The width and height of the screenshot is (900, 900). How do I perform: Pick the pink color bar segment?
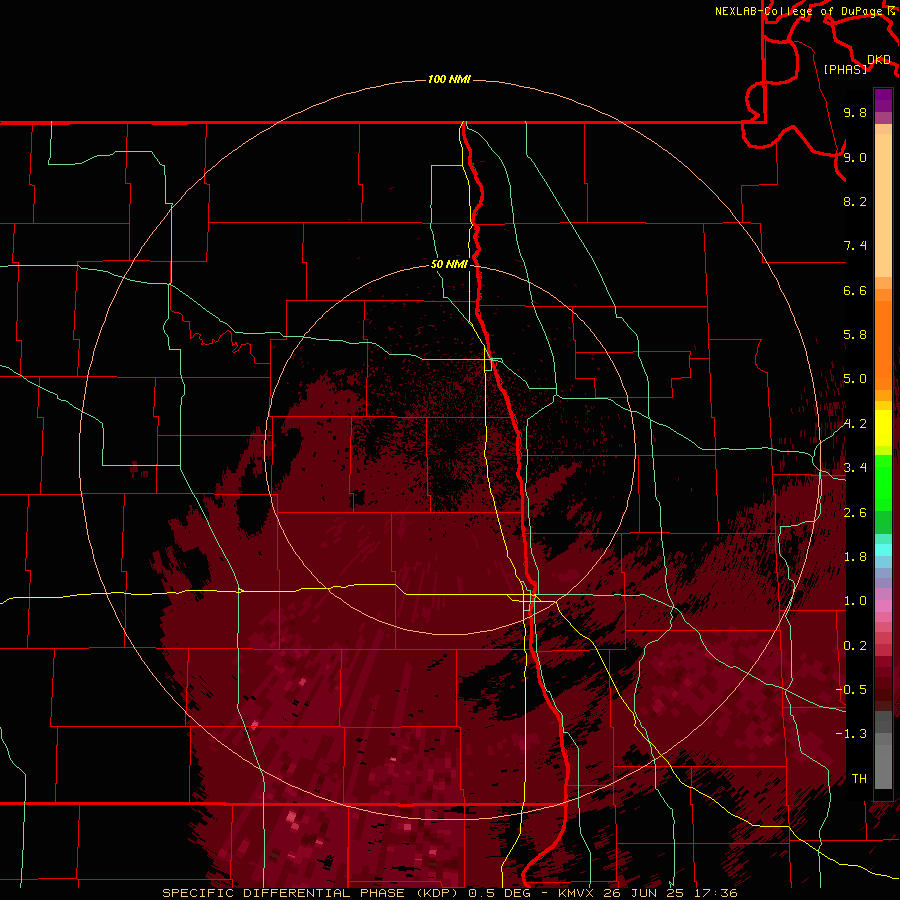[x=883, y=606]
